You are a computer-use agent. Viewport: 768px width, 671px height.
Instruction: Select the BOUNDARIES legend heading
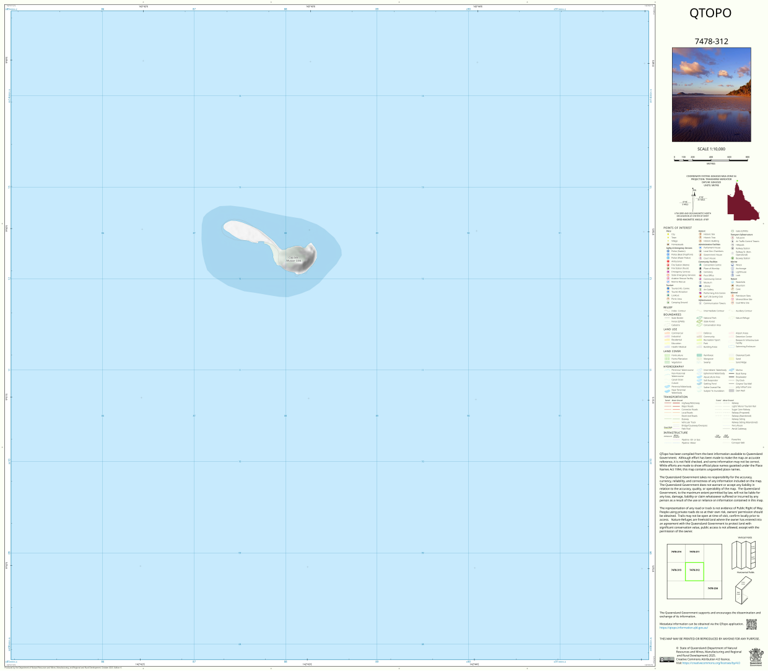point(672,314)
